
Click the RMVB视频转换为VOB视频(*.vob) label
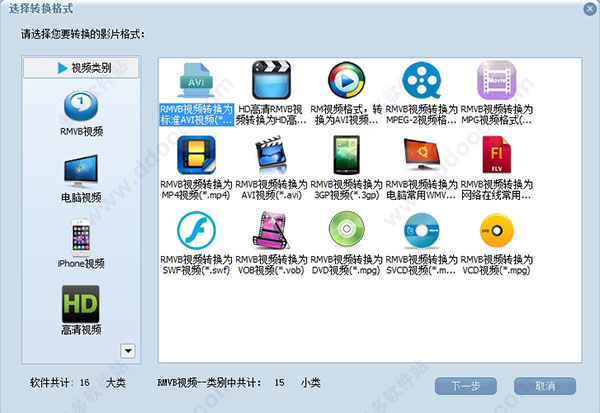point(271,265)
